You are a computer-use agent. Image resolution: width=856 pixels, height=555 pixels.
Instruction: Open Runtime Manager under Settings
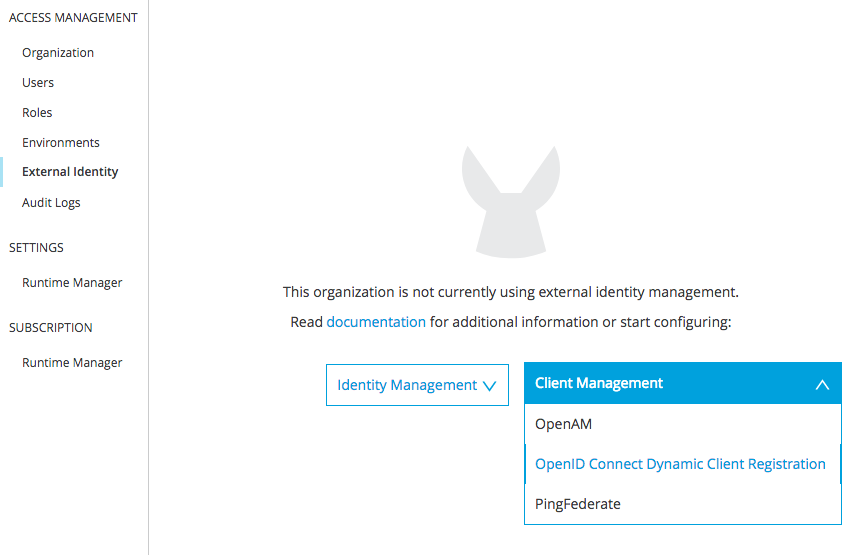click(72, 283)
